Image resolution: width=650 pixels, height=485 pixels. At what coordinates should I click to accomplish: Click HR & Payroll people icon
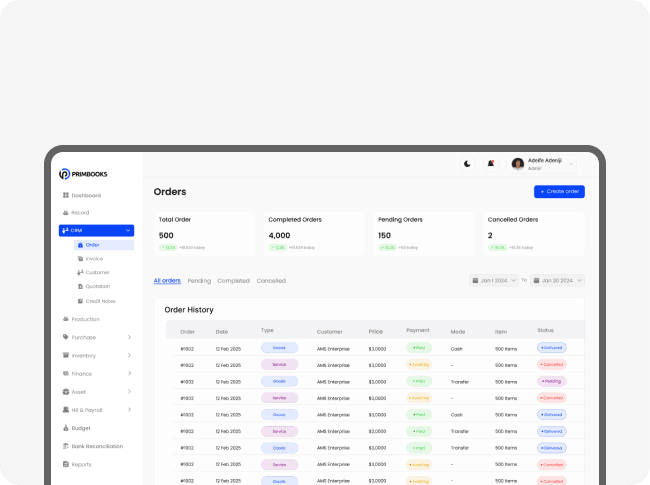(x=65, y=410)
